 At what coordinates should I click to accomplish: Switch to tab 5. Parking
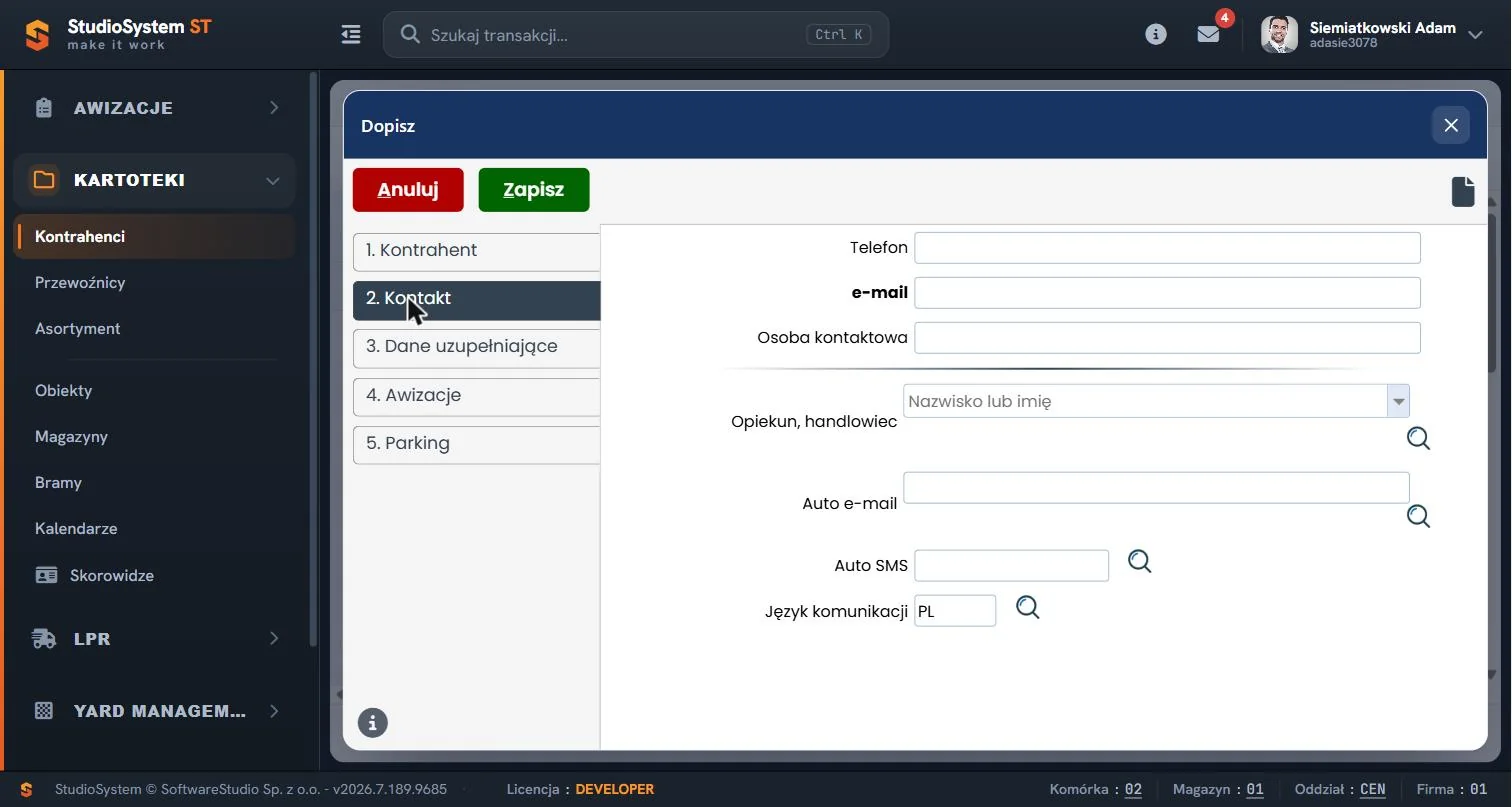point(476,445)
